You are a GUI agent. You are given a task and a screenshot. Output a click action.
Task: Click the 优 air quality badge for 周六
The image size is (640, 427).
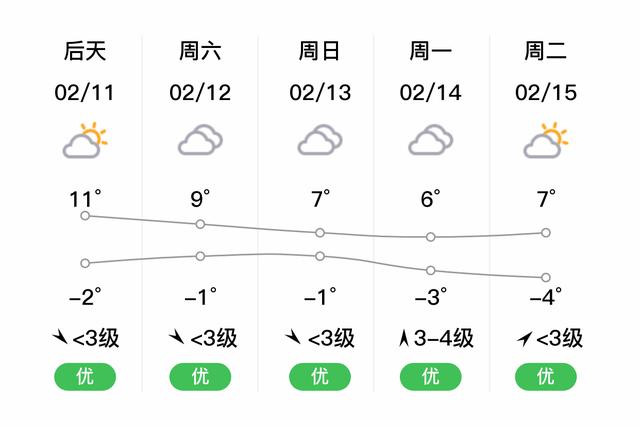(x=200, y=376)
